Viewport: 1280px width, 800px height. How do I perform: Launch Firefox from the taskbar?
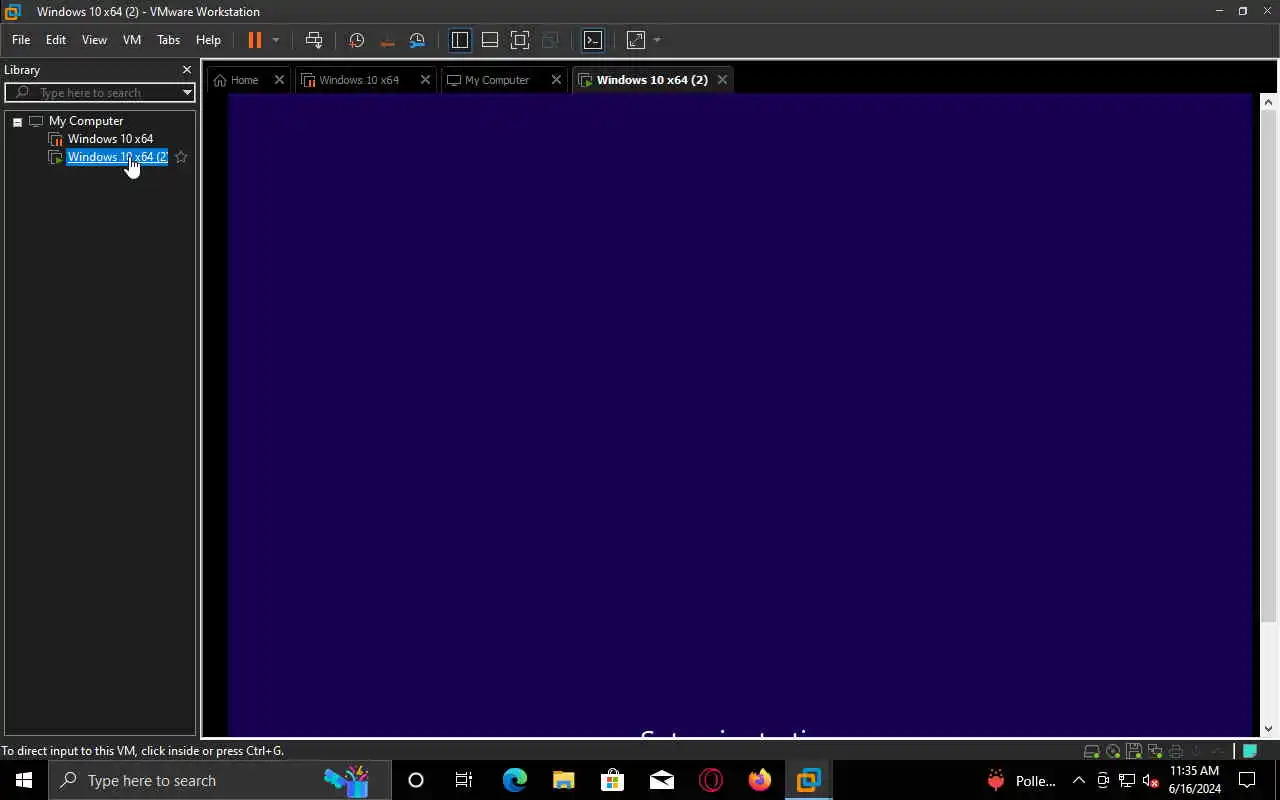tap(760, 780)
